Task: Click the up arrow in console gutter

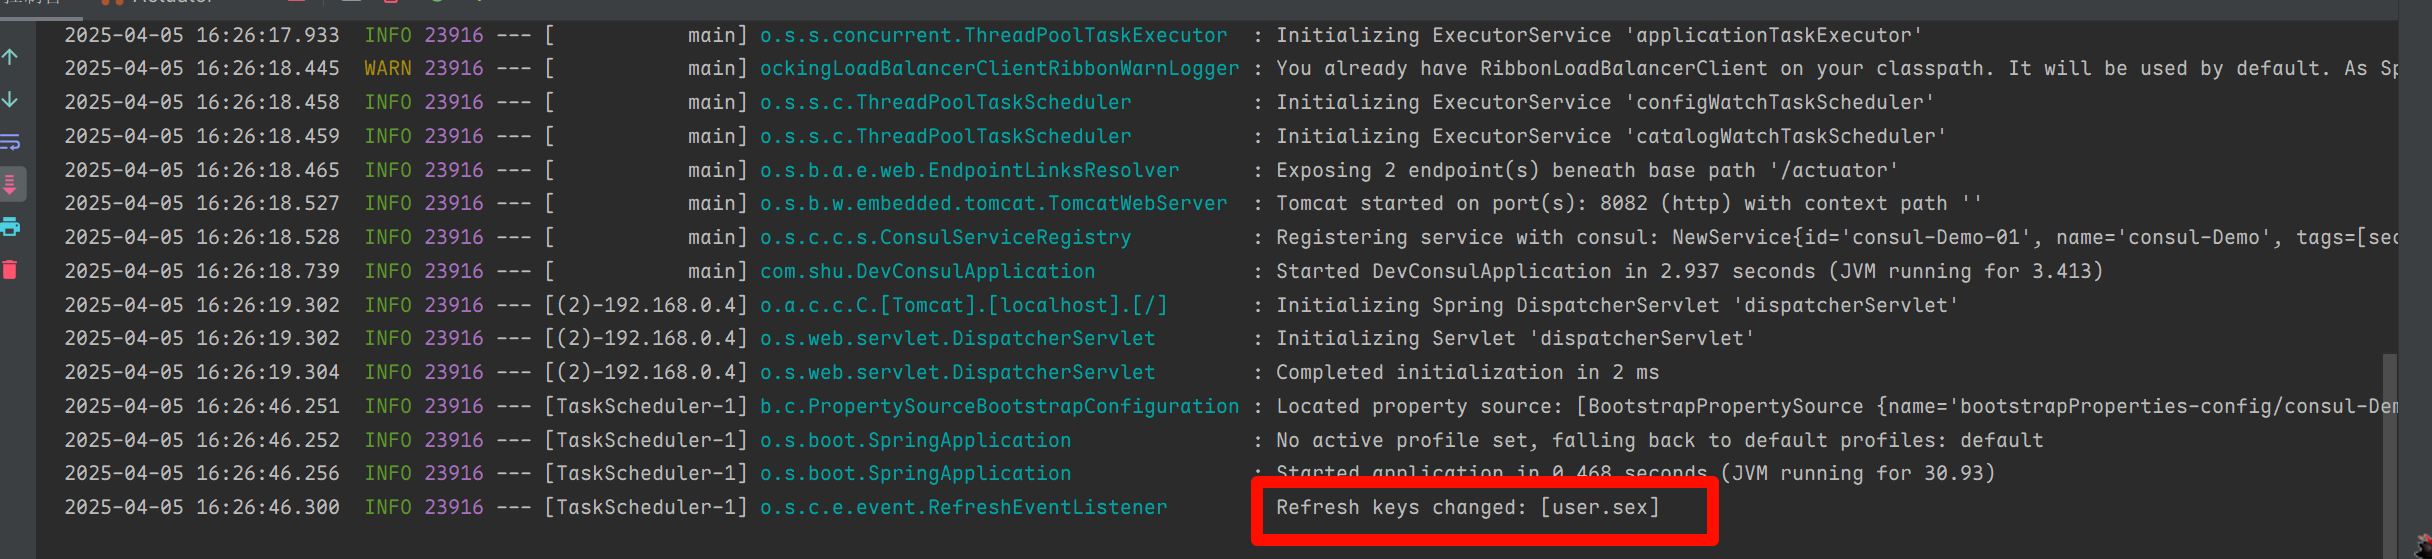Action: coord(11,57)
